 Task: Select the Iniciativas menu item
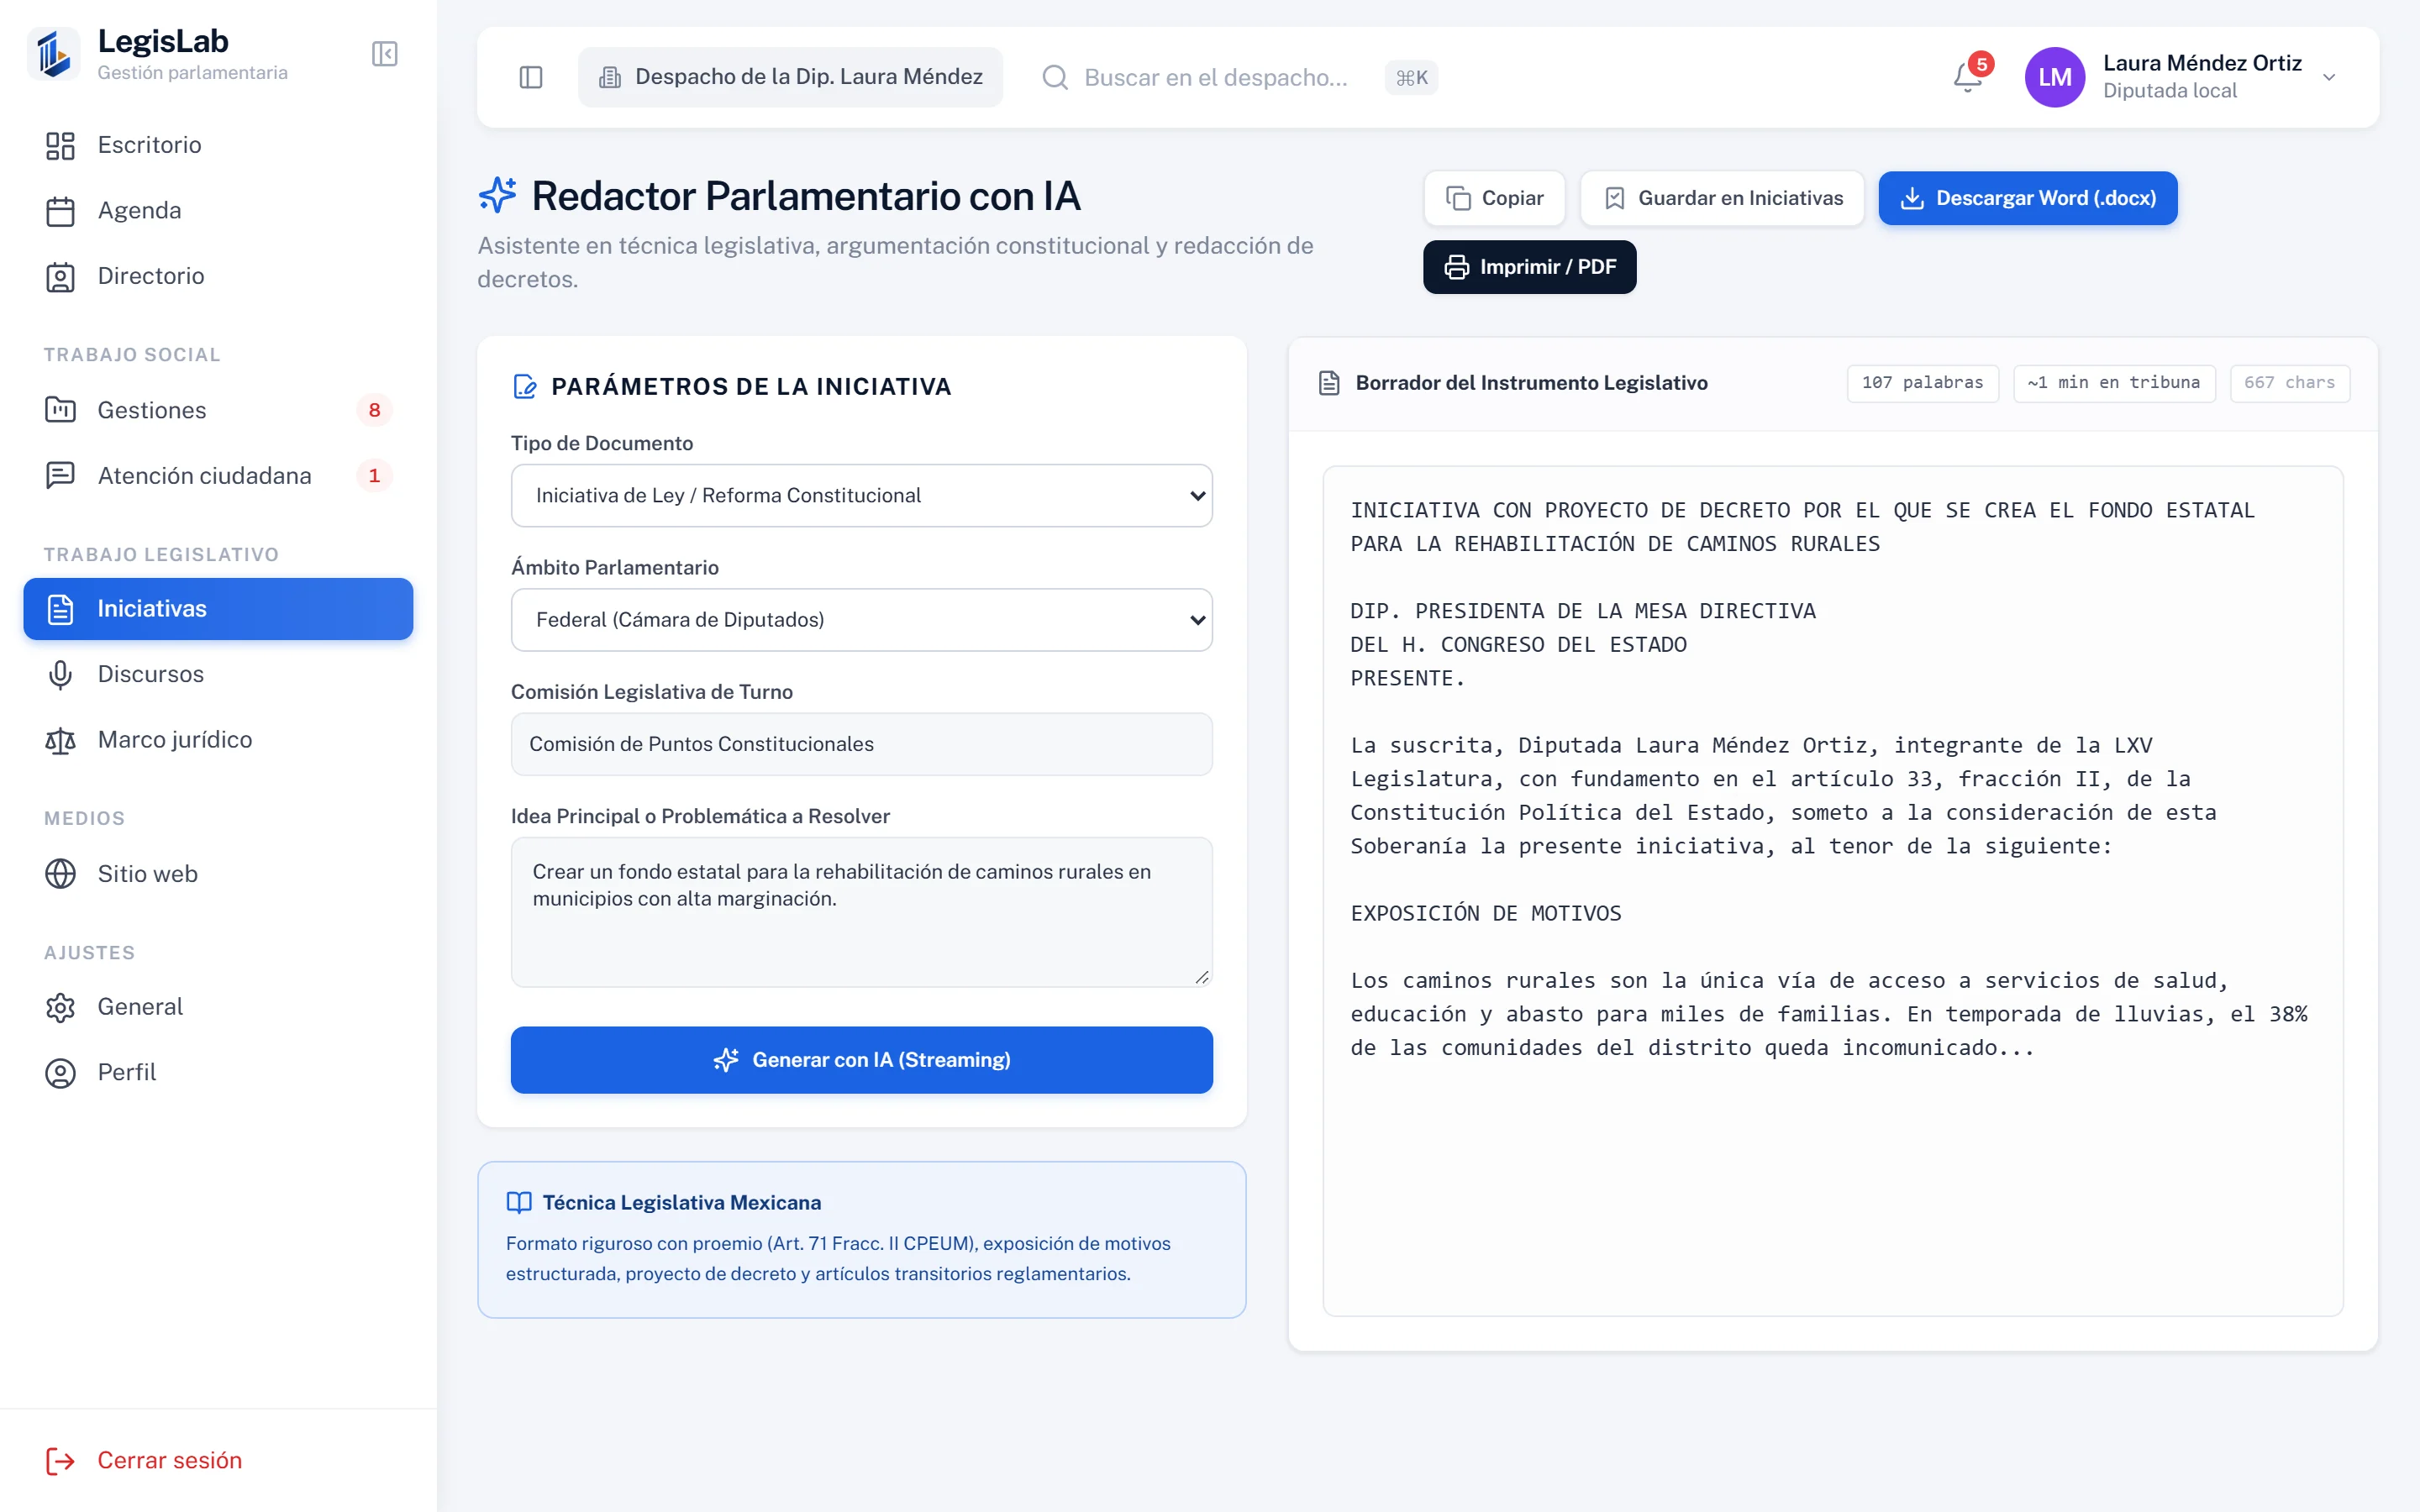click(x=218, y=609)
